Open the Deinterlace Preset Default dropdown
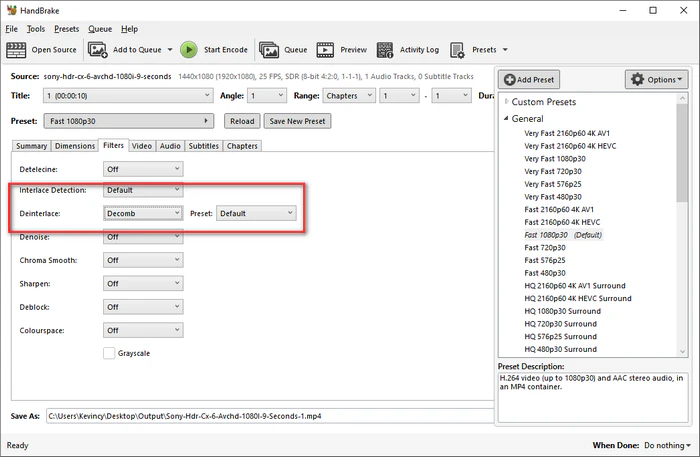Viewport: 700px width, 457px height. click(256, 213)
